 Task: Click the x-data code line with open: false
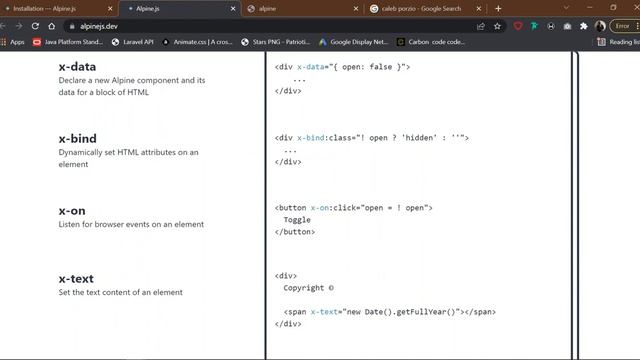[342, 67]
